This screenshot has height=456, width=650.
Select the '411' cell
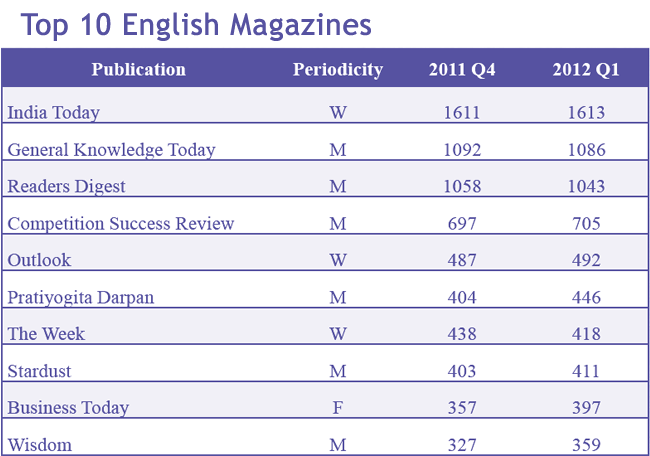tap(586, 371)
